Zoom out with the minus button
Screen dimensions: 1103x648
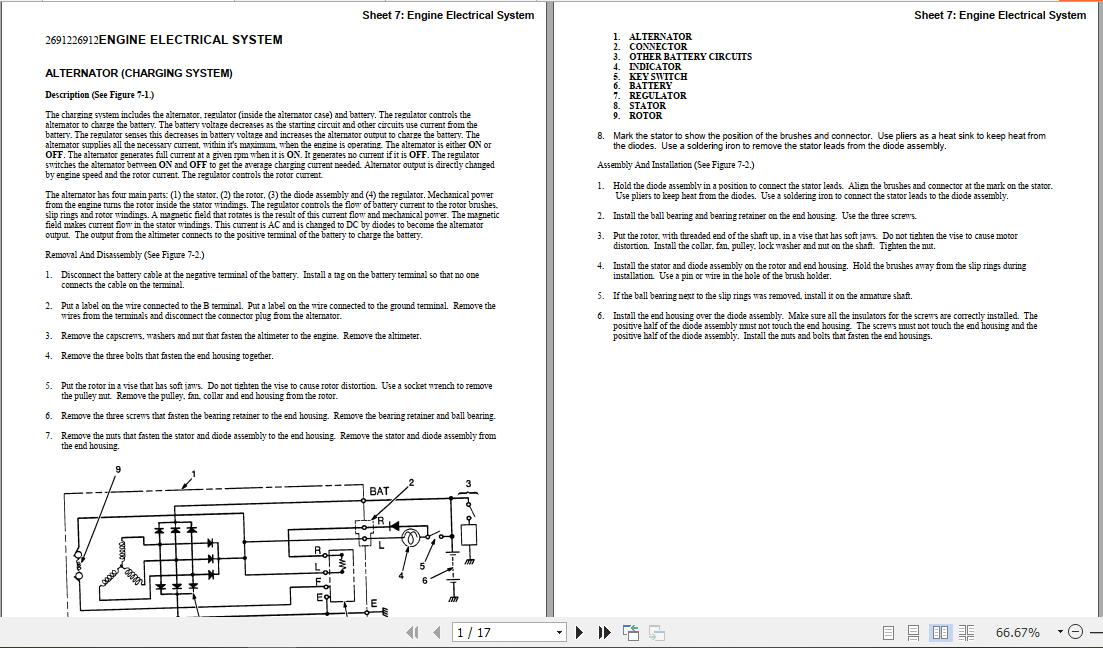[x=1075, y=632]
